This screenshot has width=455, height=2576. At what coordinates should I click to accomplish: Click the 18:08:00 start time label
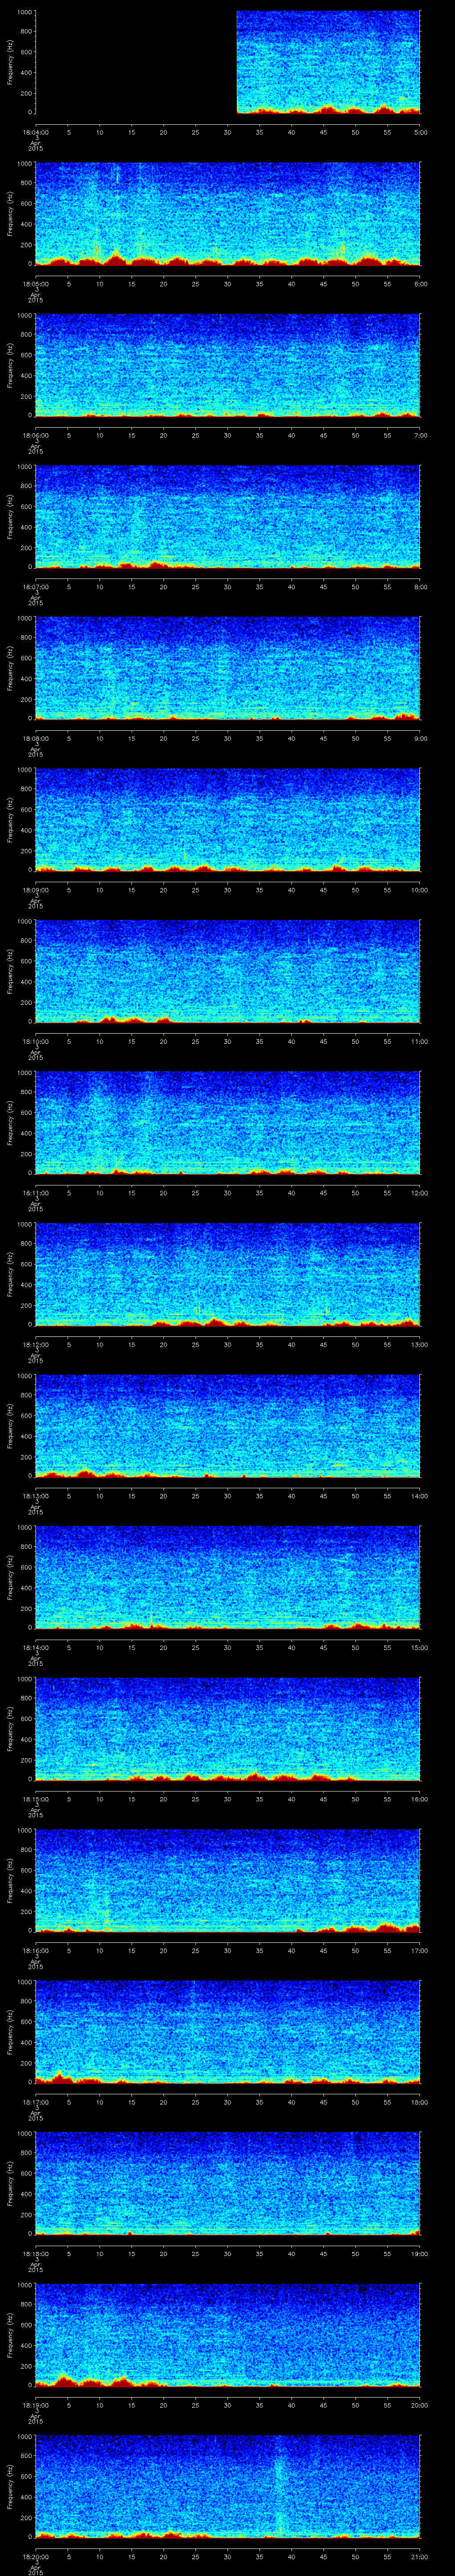click(x=35, y=738)
